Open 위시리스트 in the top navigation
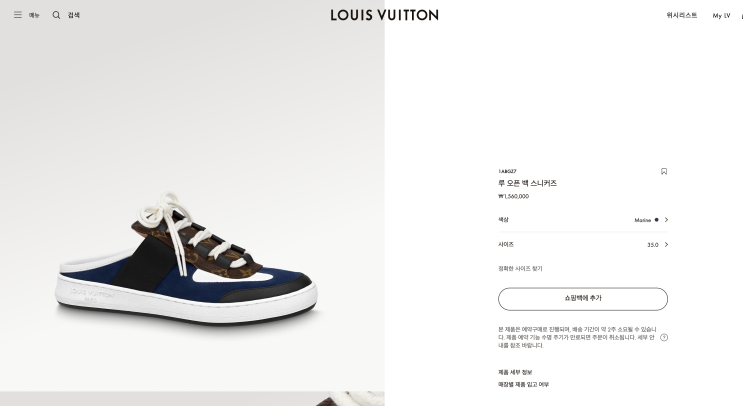 pos(682,15)
